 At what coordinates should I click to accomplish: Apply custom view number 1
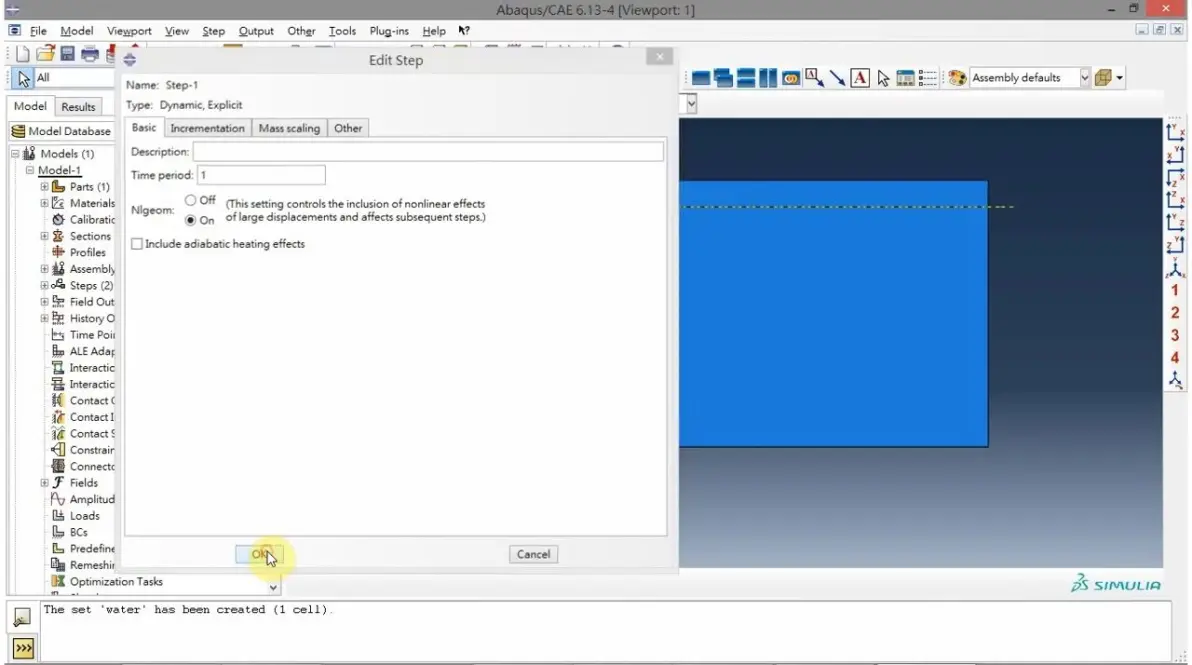point(1175,290)
